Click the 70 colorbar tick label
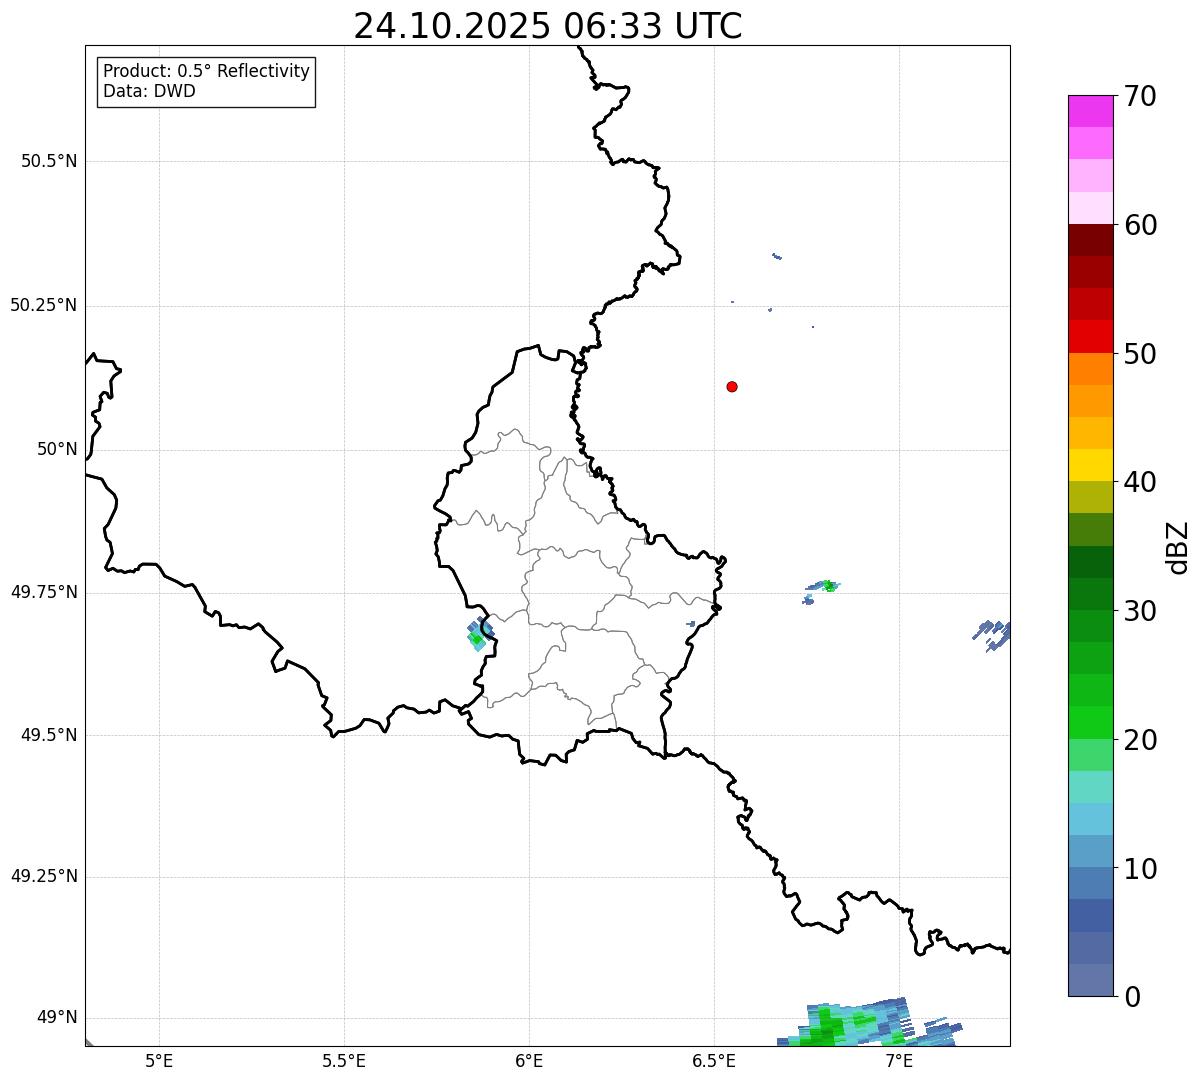Image resolution: width=1202 pixels, height=1081 pixels. [x=1140, y=97]
